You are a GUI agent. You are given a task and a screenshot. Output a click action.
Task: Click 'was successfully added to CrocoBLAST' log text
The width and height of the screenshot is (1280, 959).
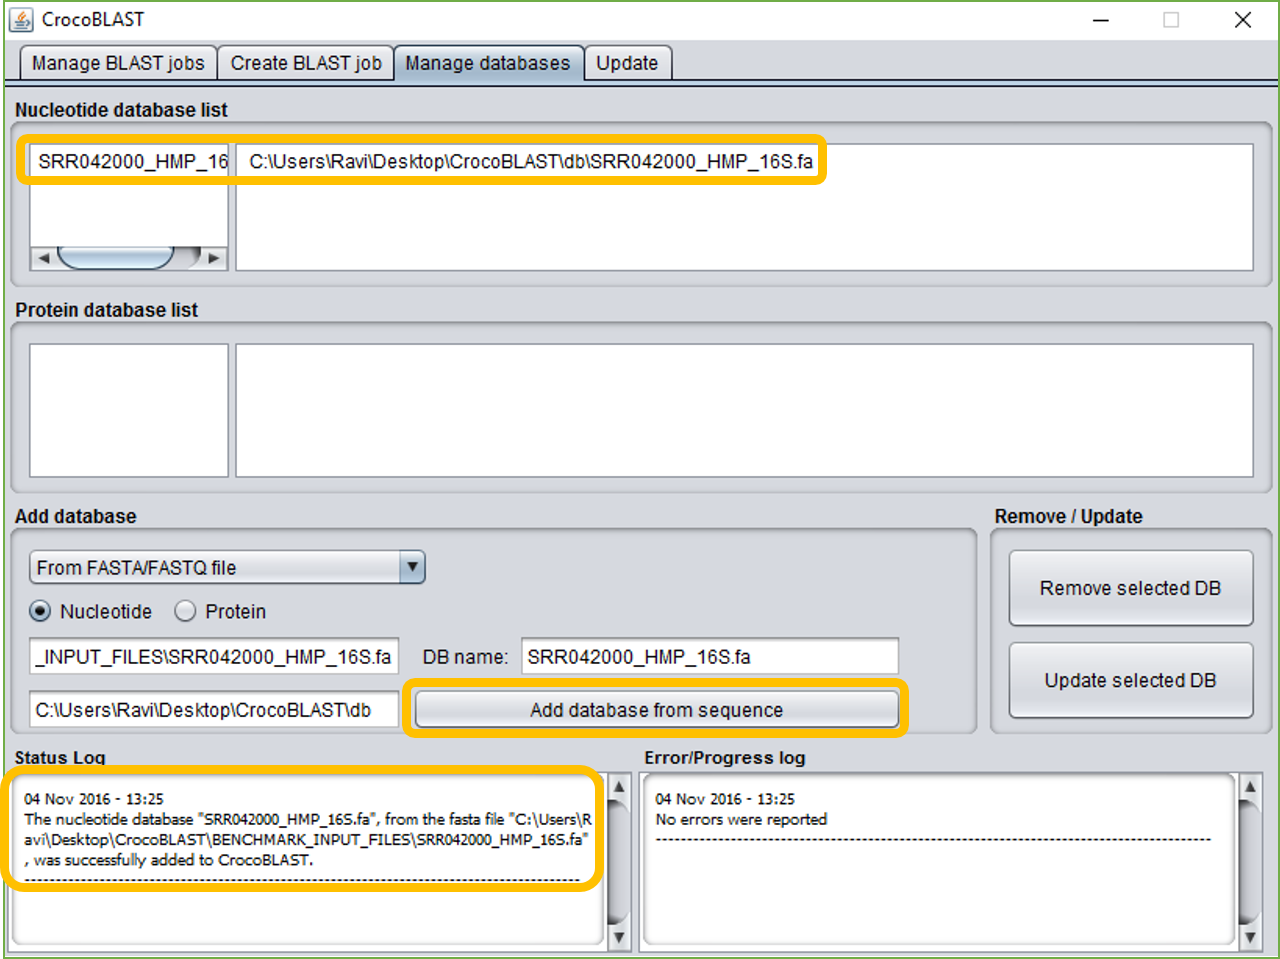[x=173, y=860]
